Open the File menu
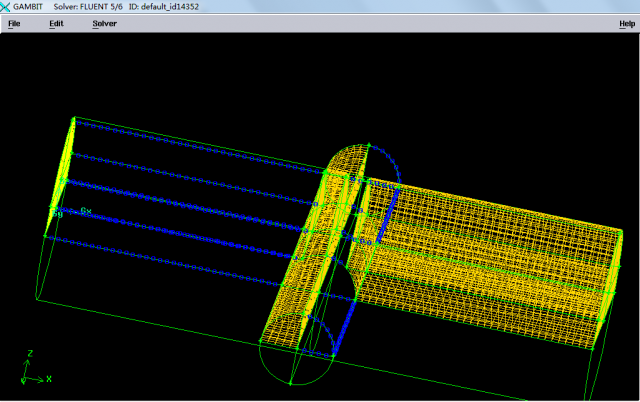This screenshot has height=402, width=640. pos(14,23)
